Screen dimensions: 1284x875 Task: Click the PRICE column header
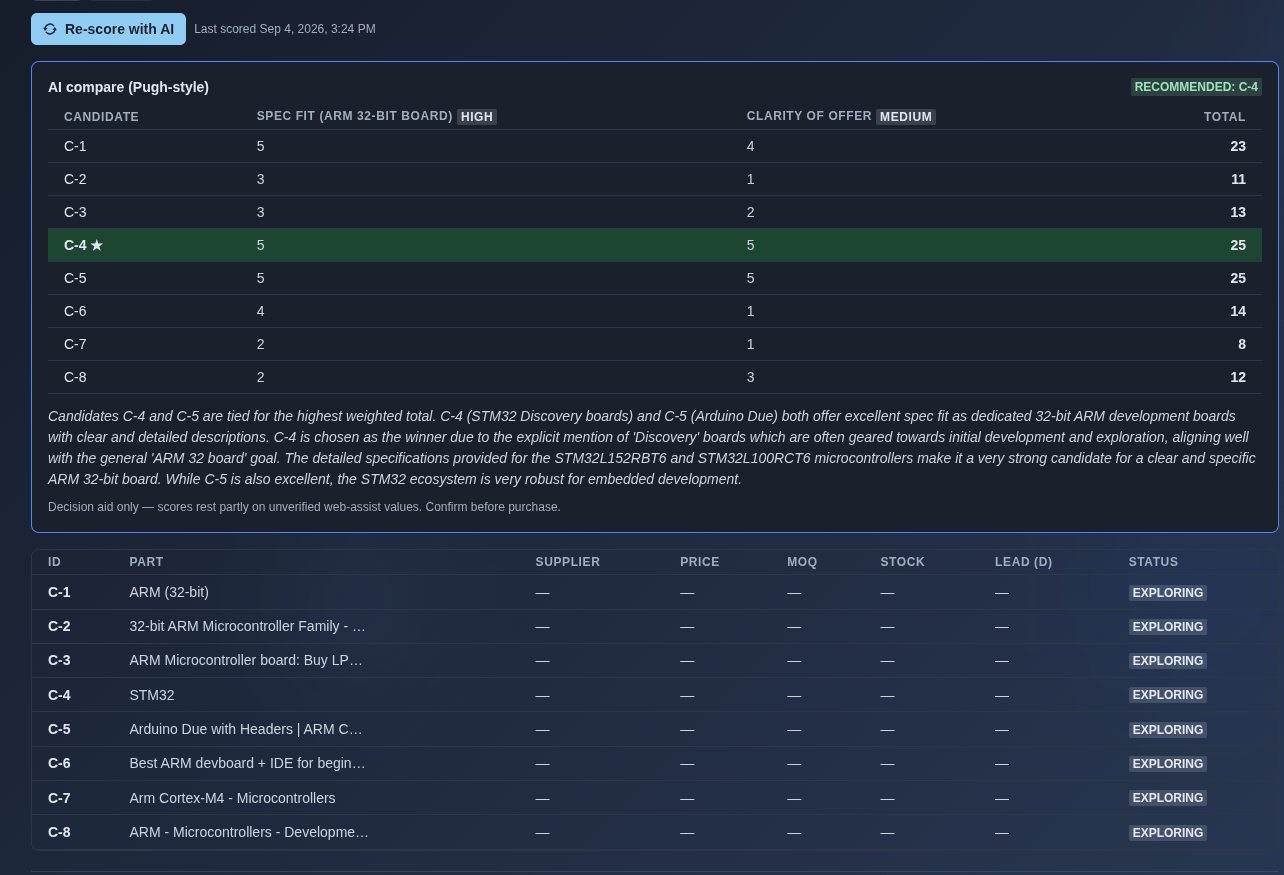coord(700,562)
